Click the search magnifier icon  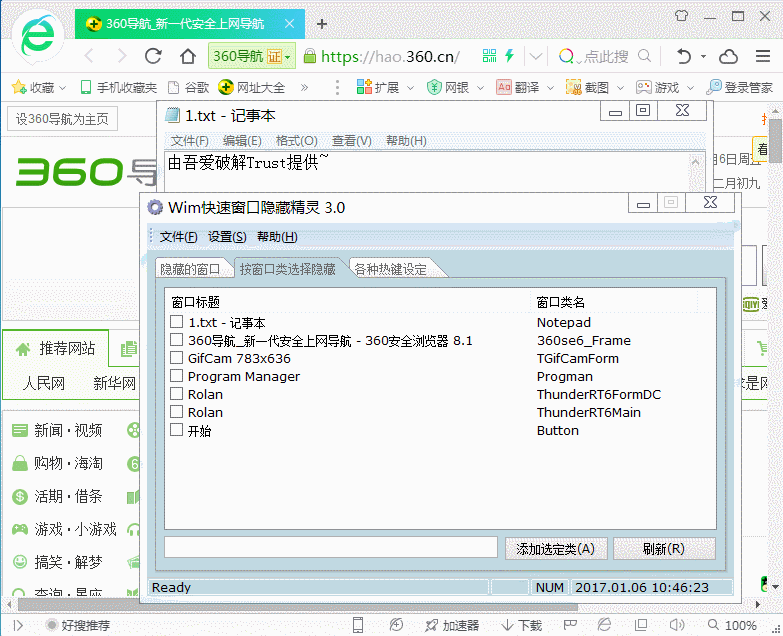[x=645, y=56]
